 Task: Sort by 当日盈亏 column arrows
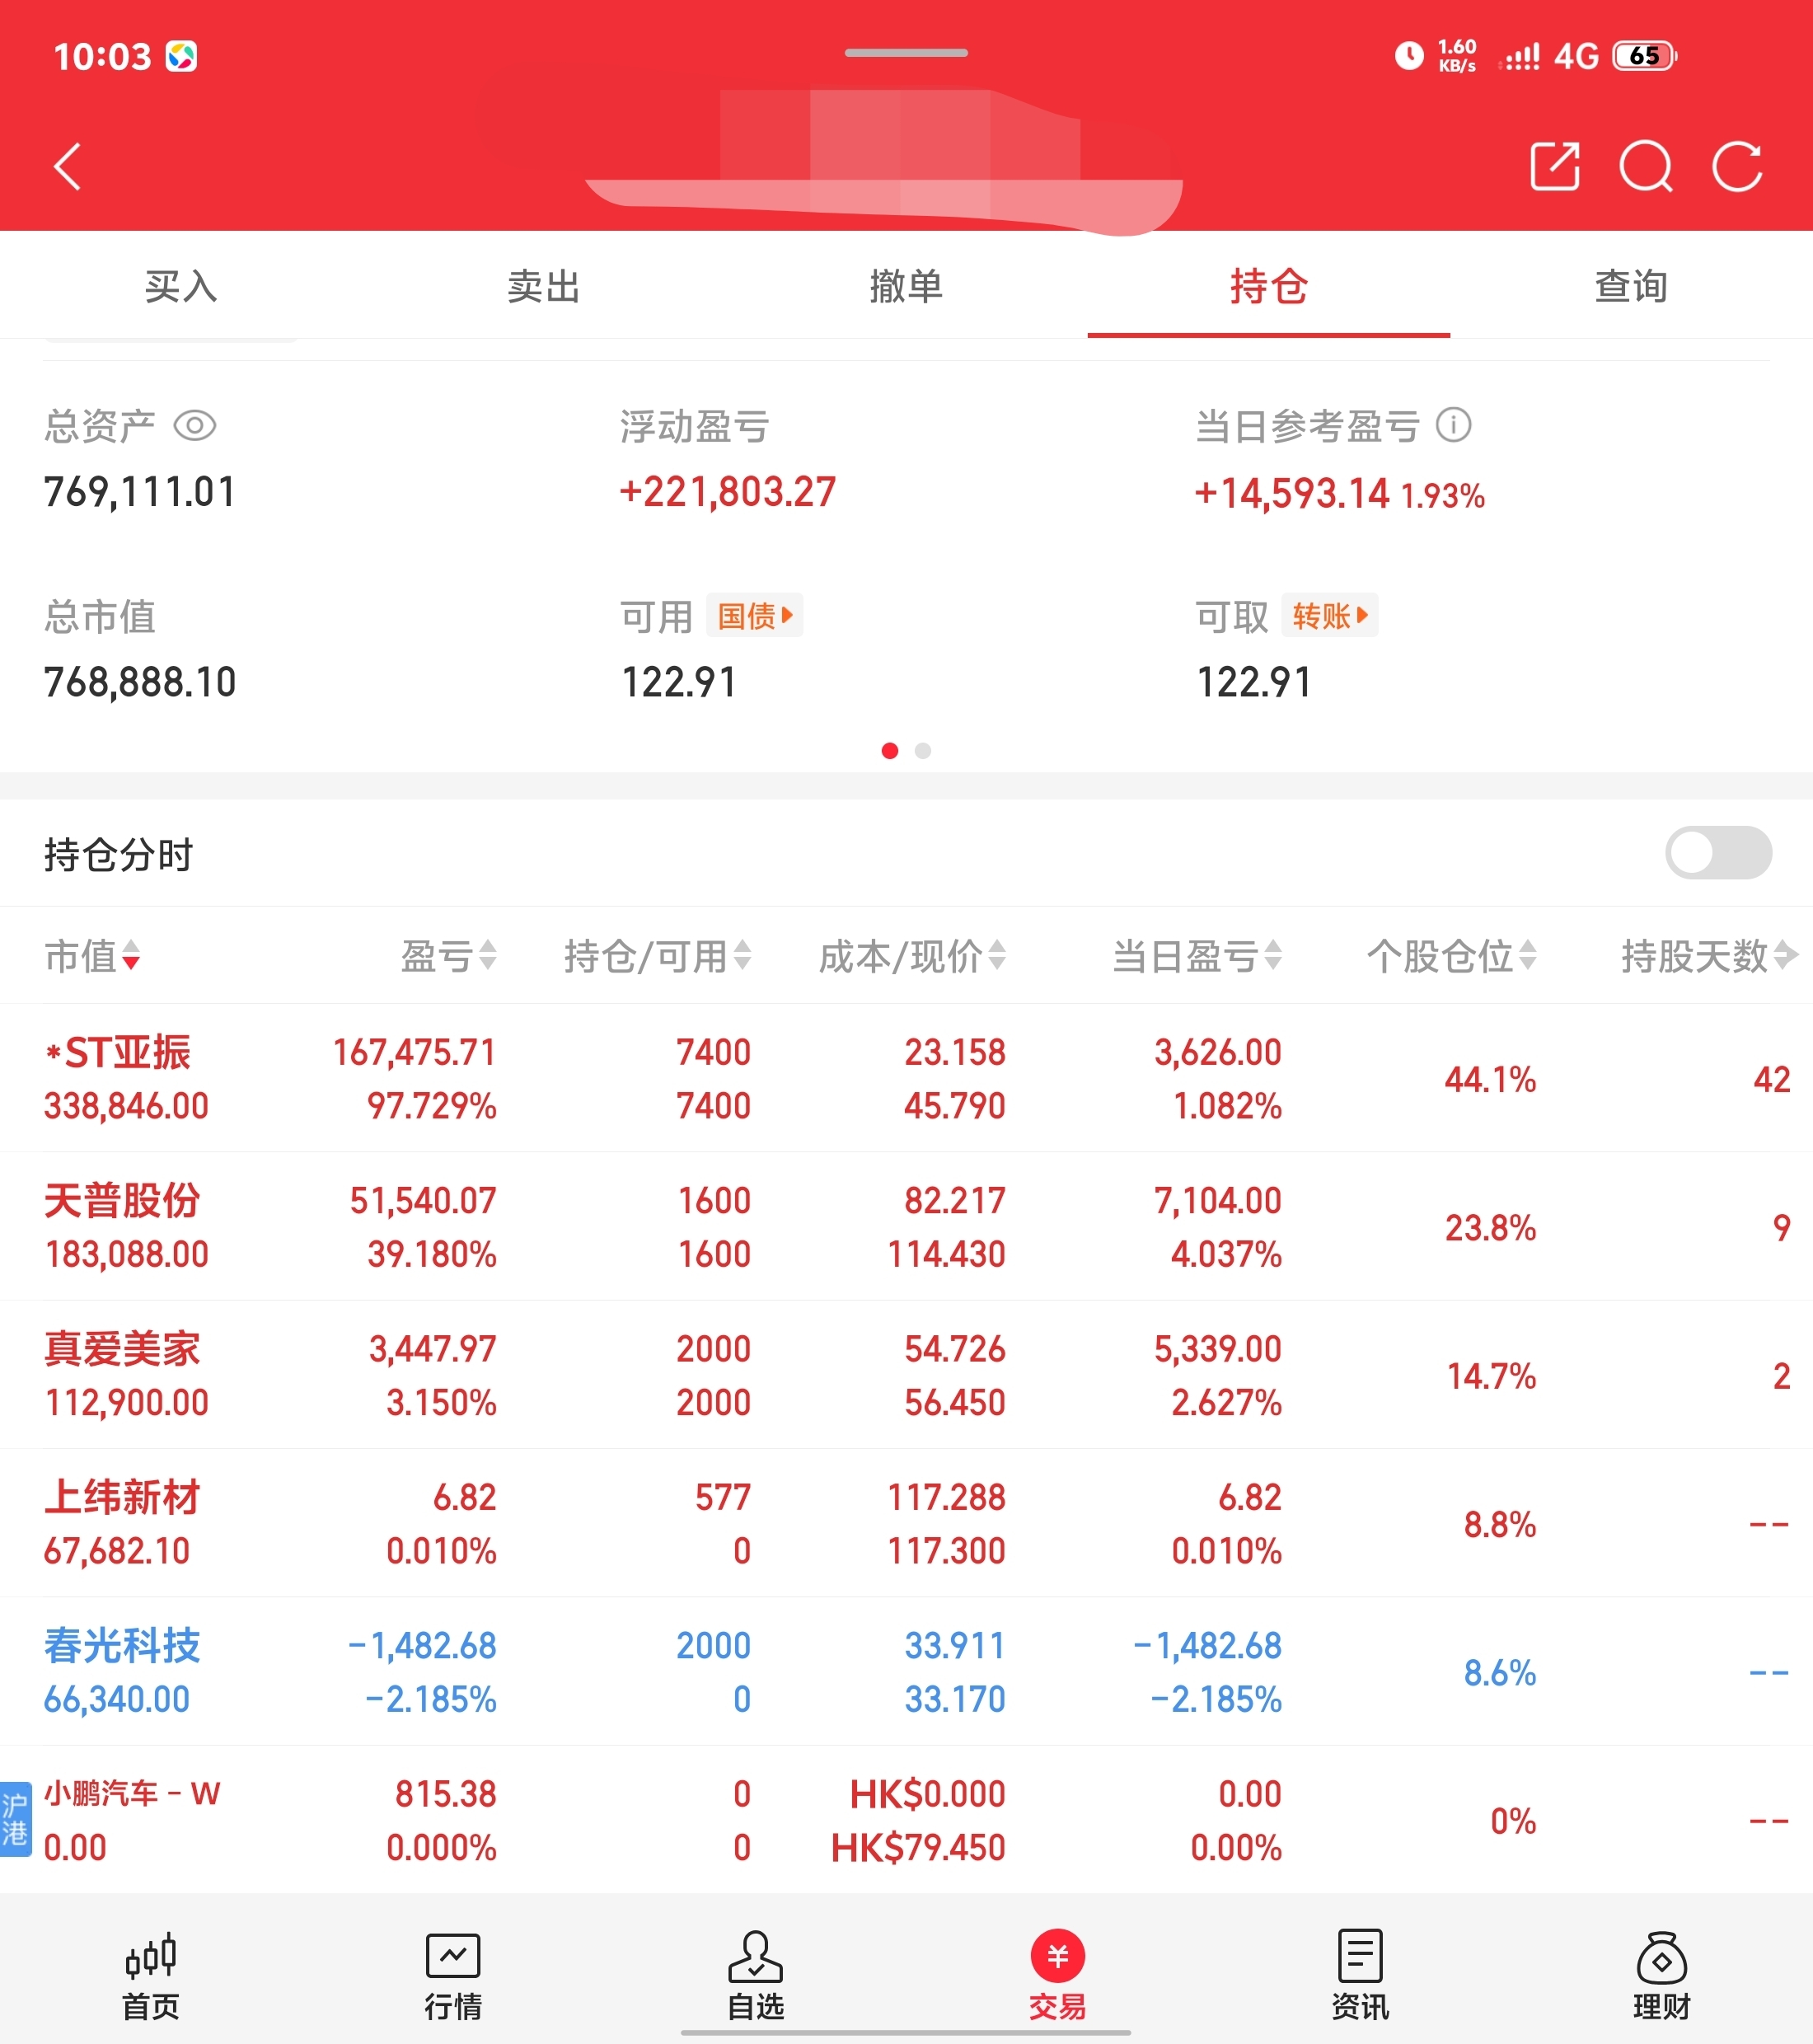[x=1272, y=957]
